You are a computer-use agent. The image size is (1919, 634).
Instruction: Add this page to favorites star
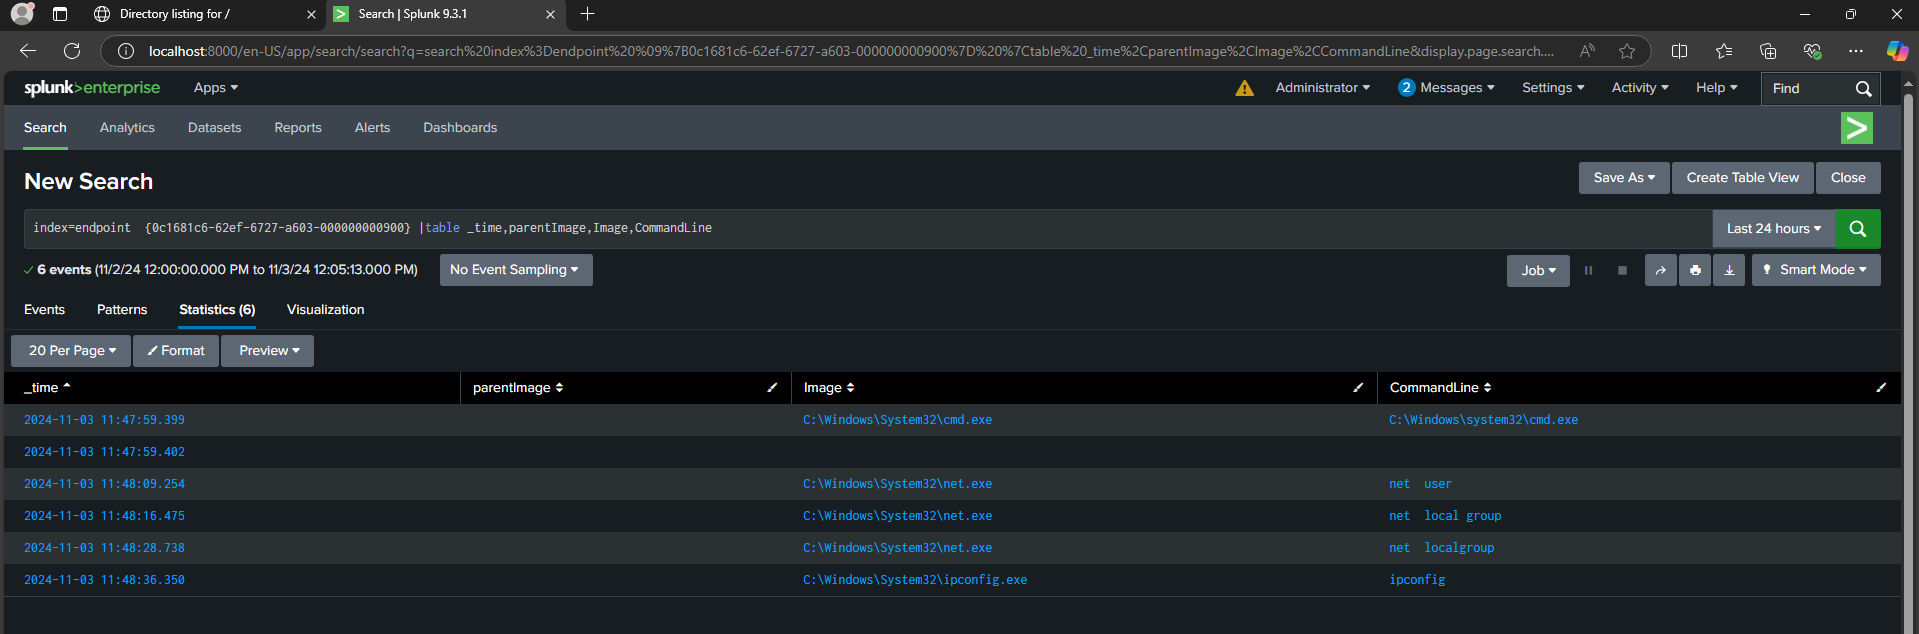coord(1627,51)
